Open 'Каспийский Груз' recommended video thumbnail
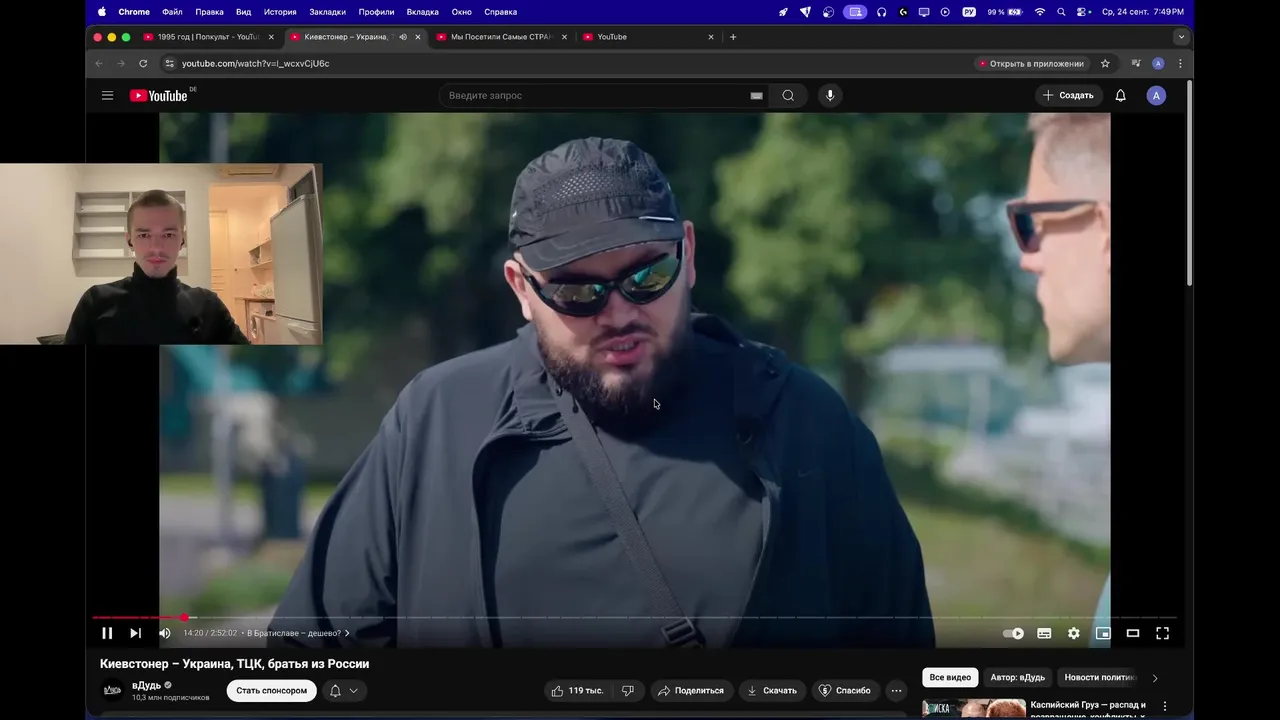Screen dimensions: 1280x720 (x=974, y=708)
